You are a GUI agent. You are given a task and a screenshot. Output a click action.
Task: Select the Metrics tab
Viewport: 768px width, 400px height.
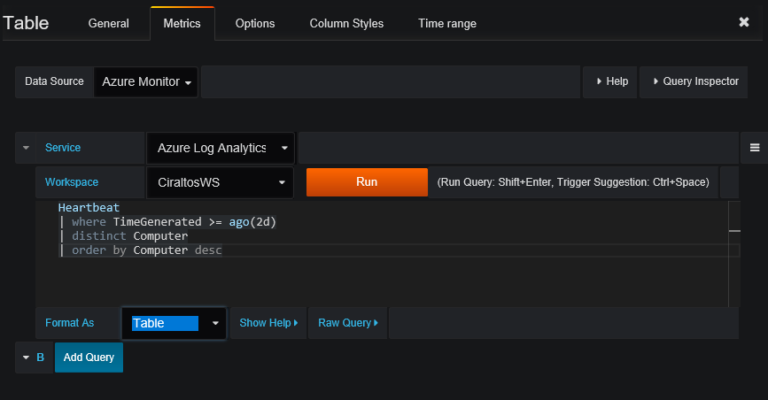tap(182, 23)
